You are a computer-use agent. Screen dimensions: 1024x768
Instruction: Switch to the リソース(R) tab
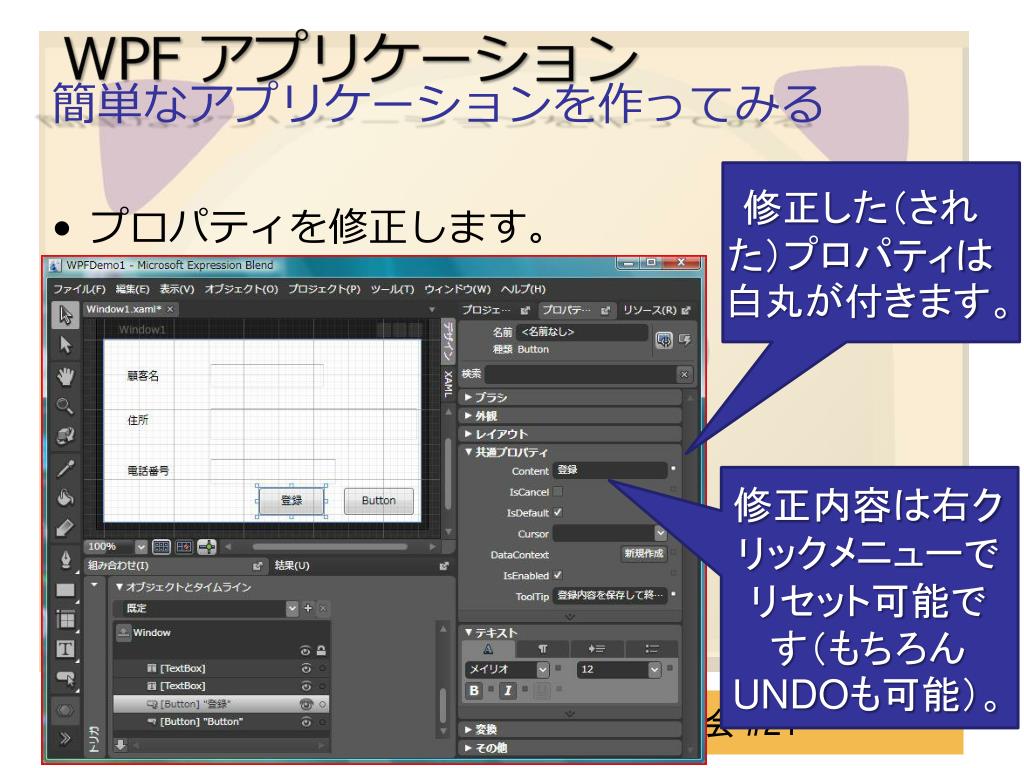[650, 310]
